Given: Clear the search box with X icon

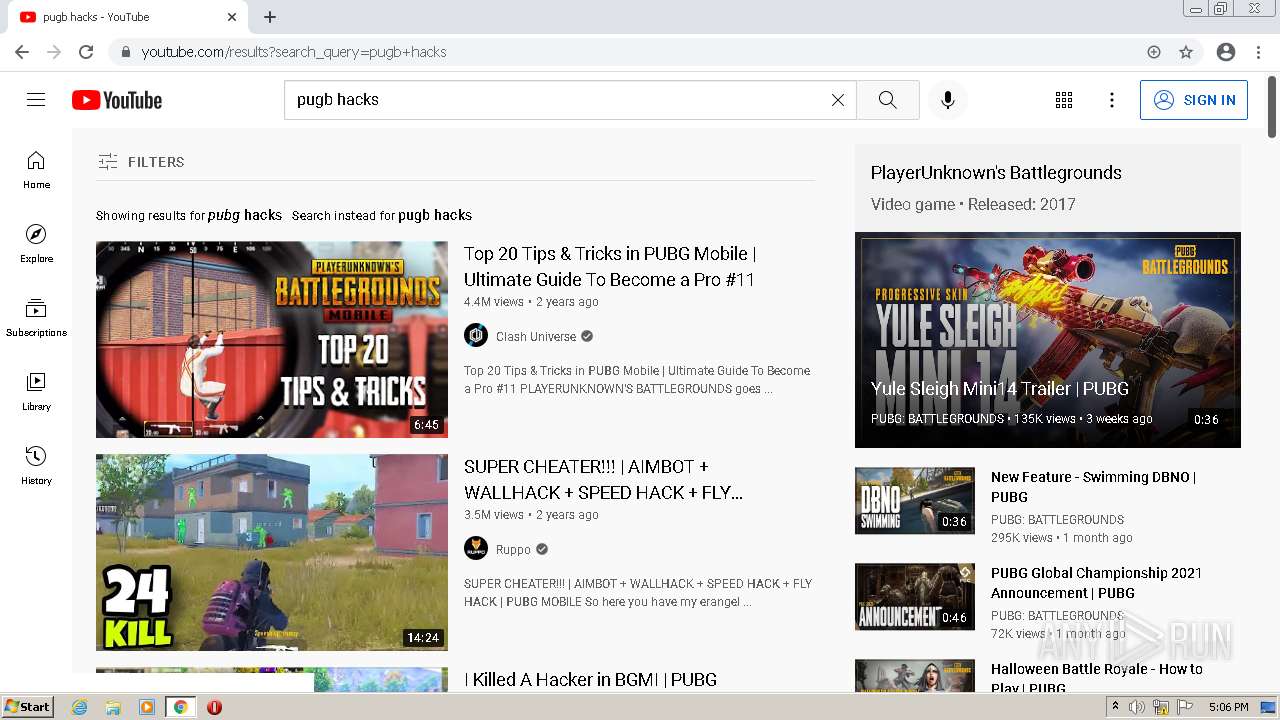Looking at the screenshot, I should pos(838,100).
